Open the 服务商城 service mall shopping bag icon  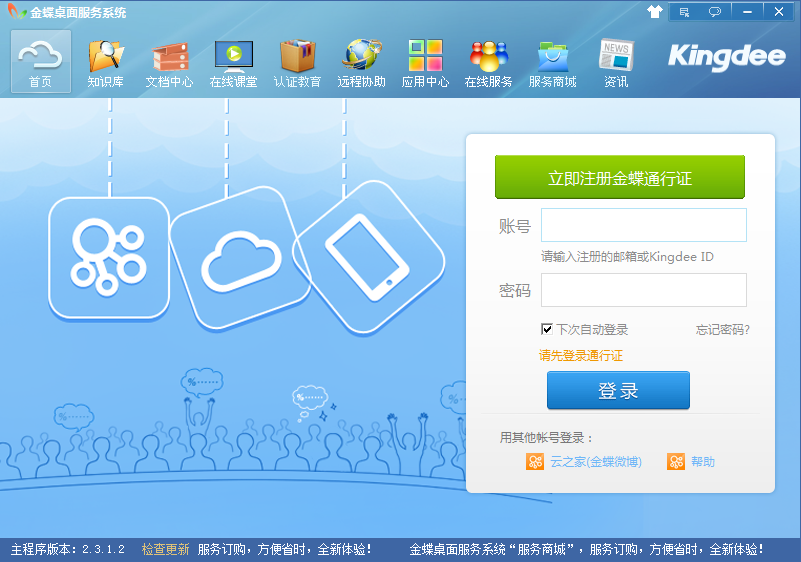pos(552,63)
